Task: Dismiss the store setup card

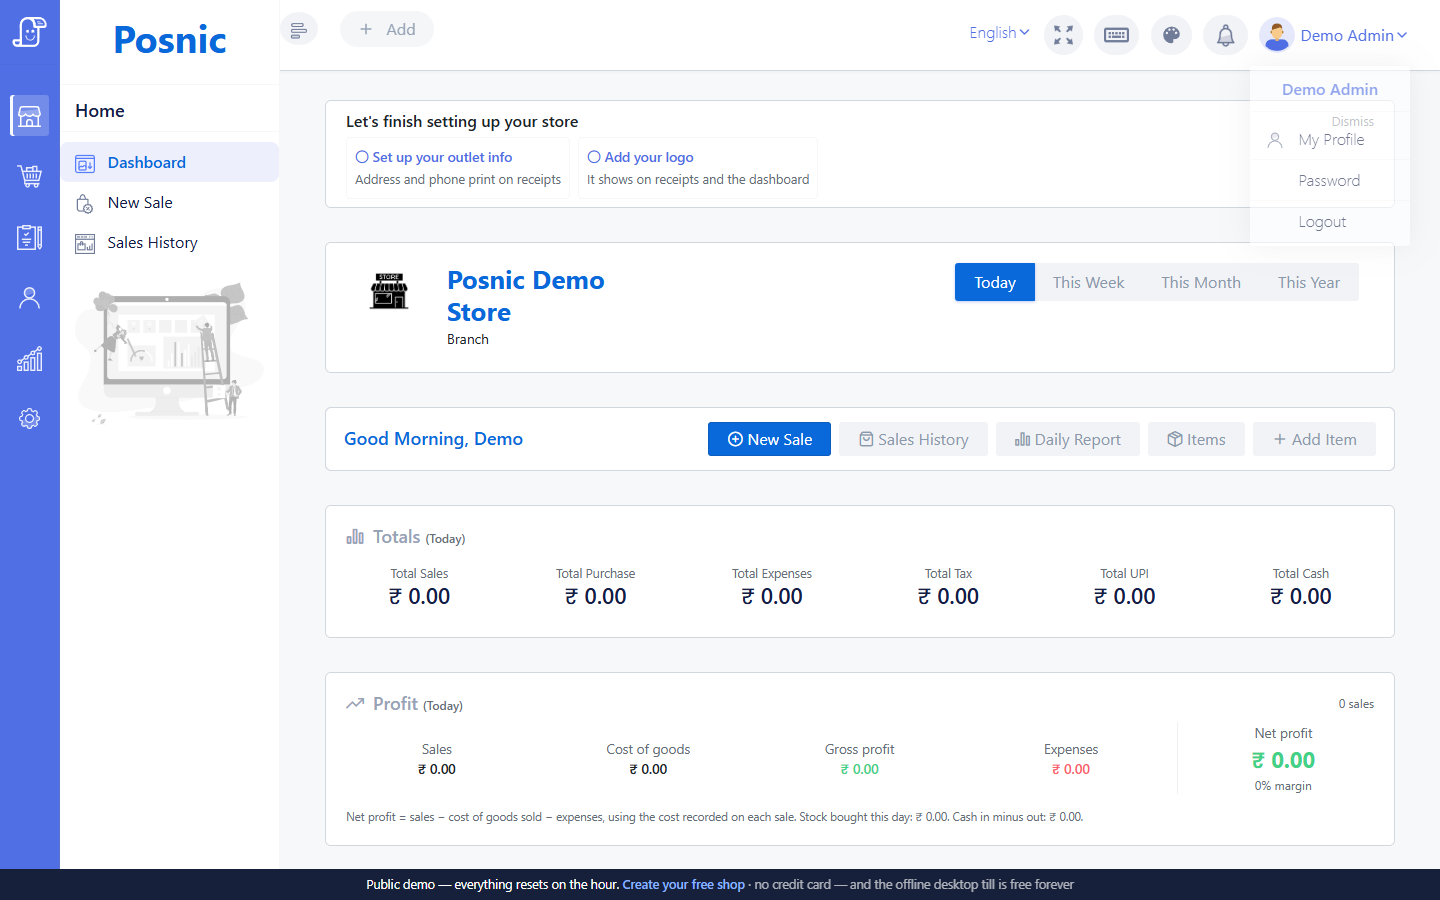Action: pos(1352,121)
